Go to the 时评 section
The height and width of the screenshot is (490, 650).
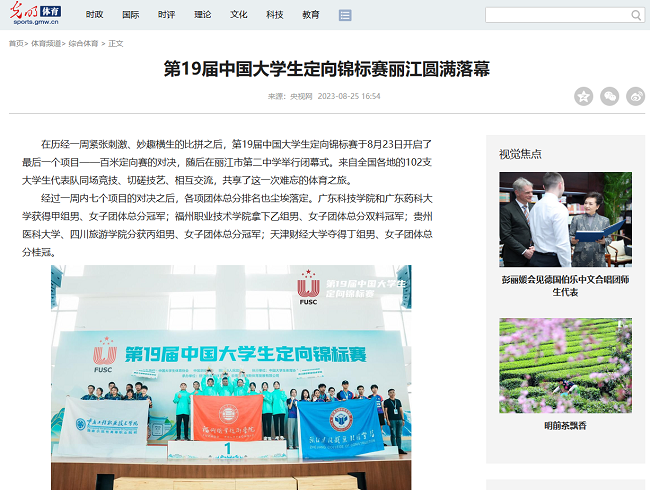(166, 15)
